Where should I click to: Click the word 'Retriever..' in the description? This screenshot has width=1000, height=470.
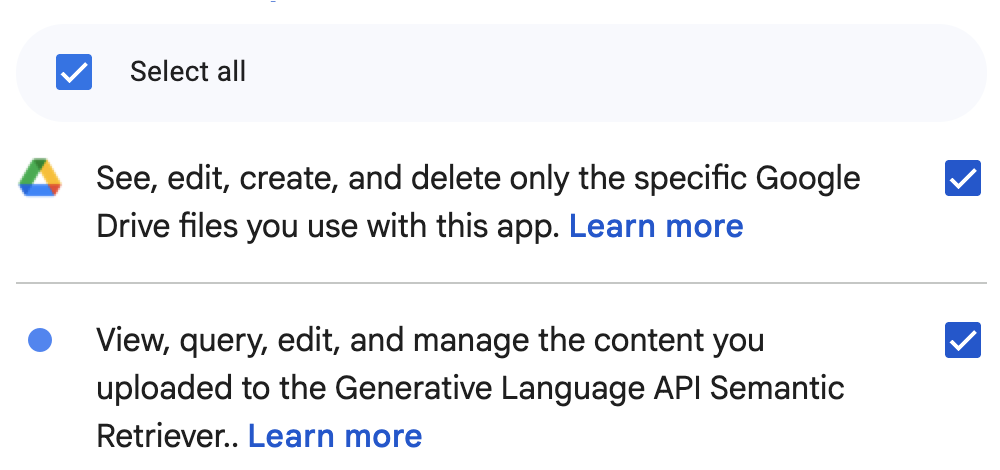(x=168, y=437)
